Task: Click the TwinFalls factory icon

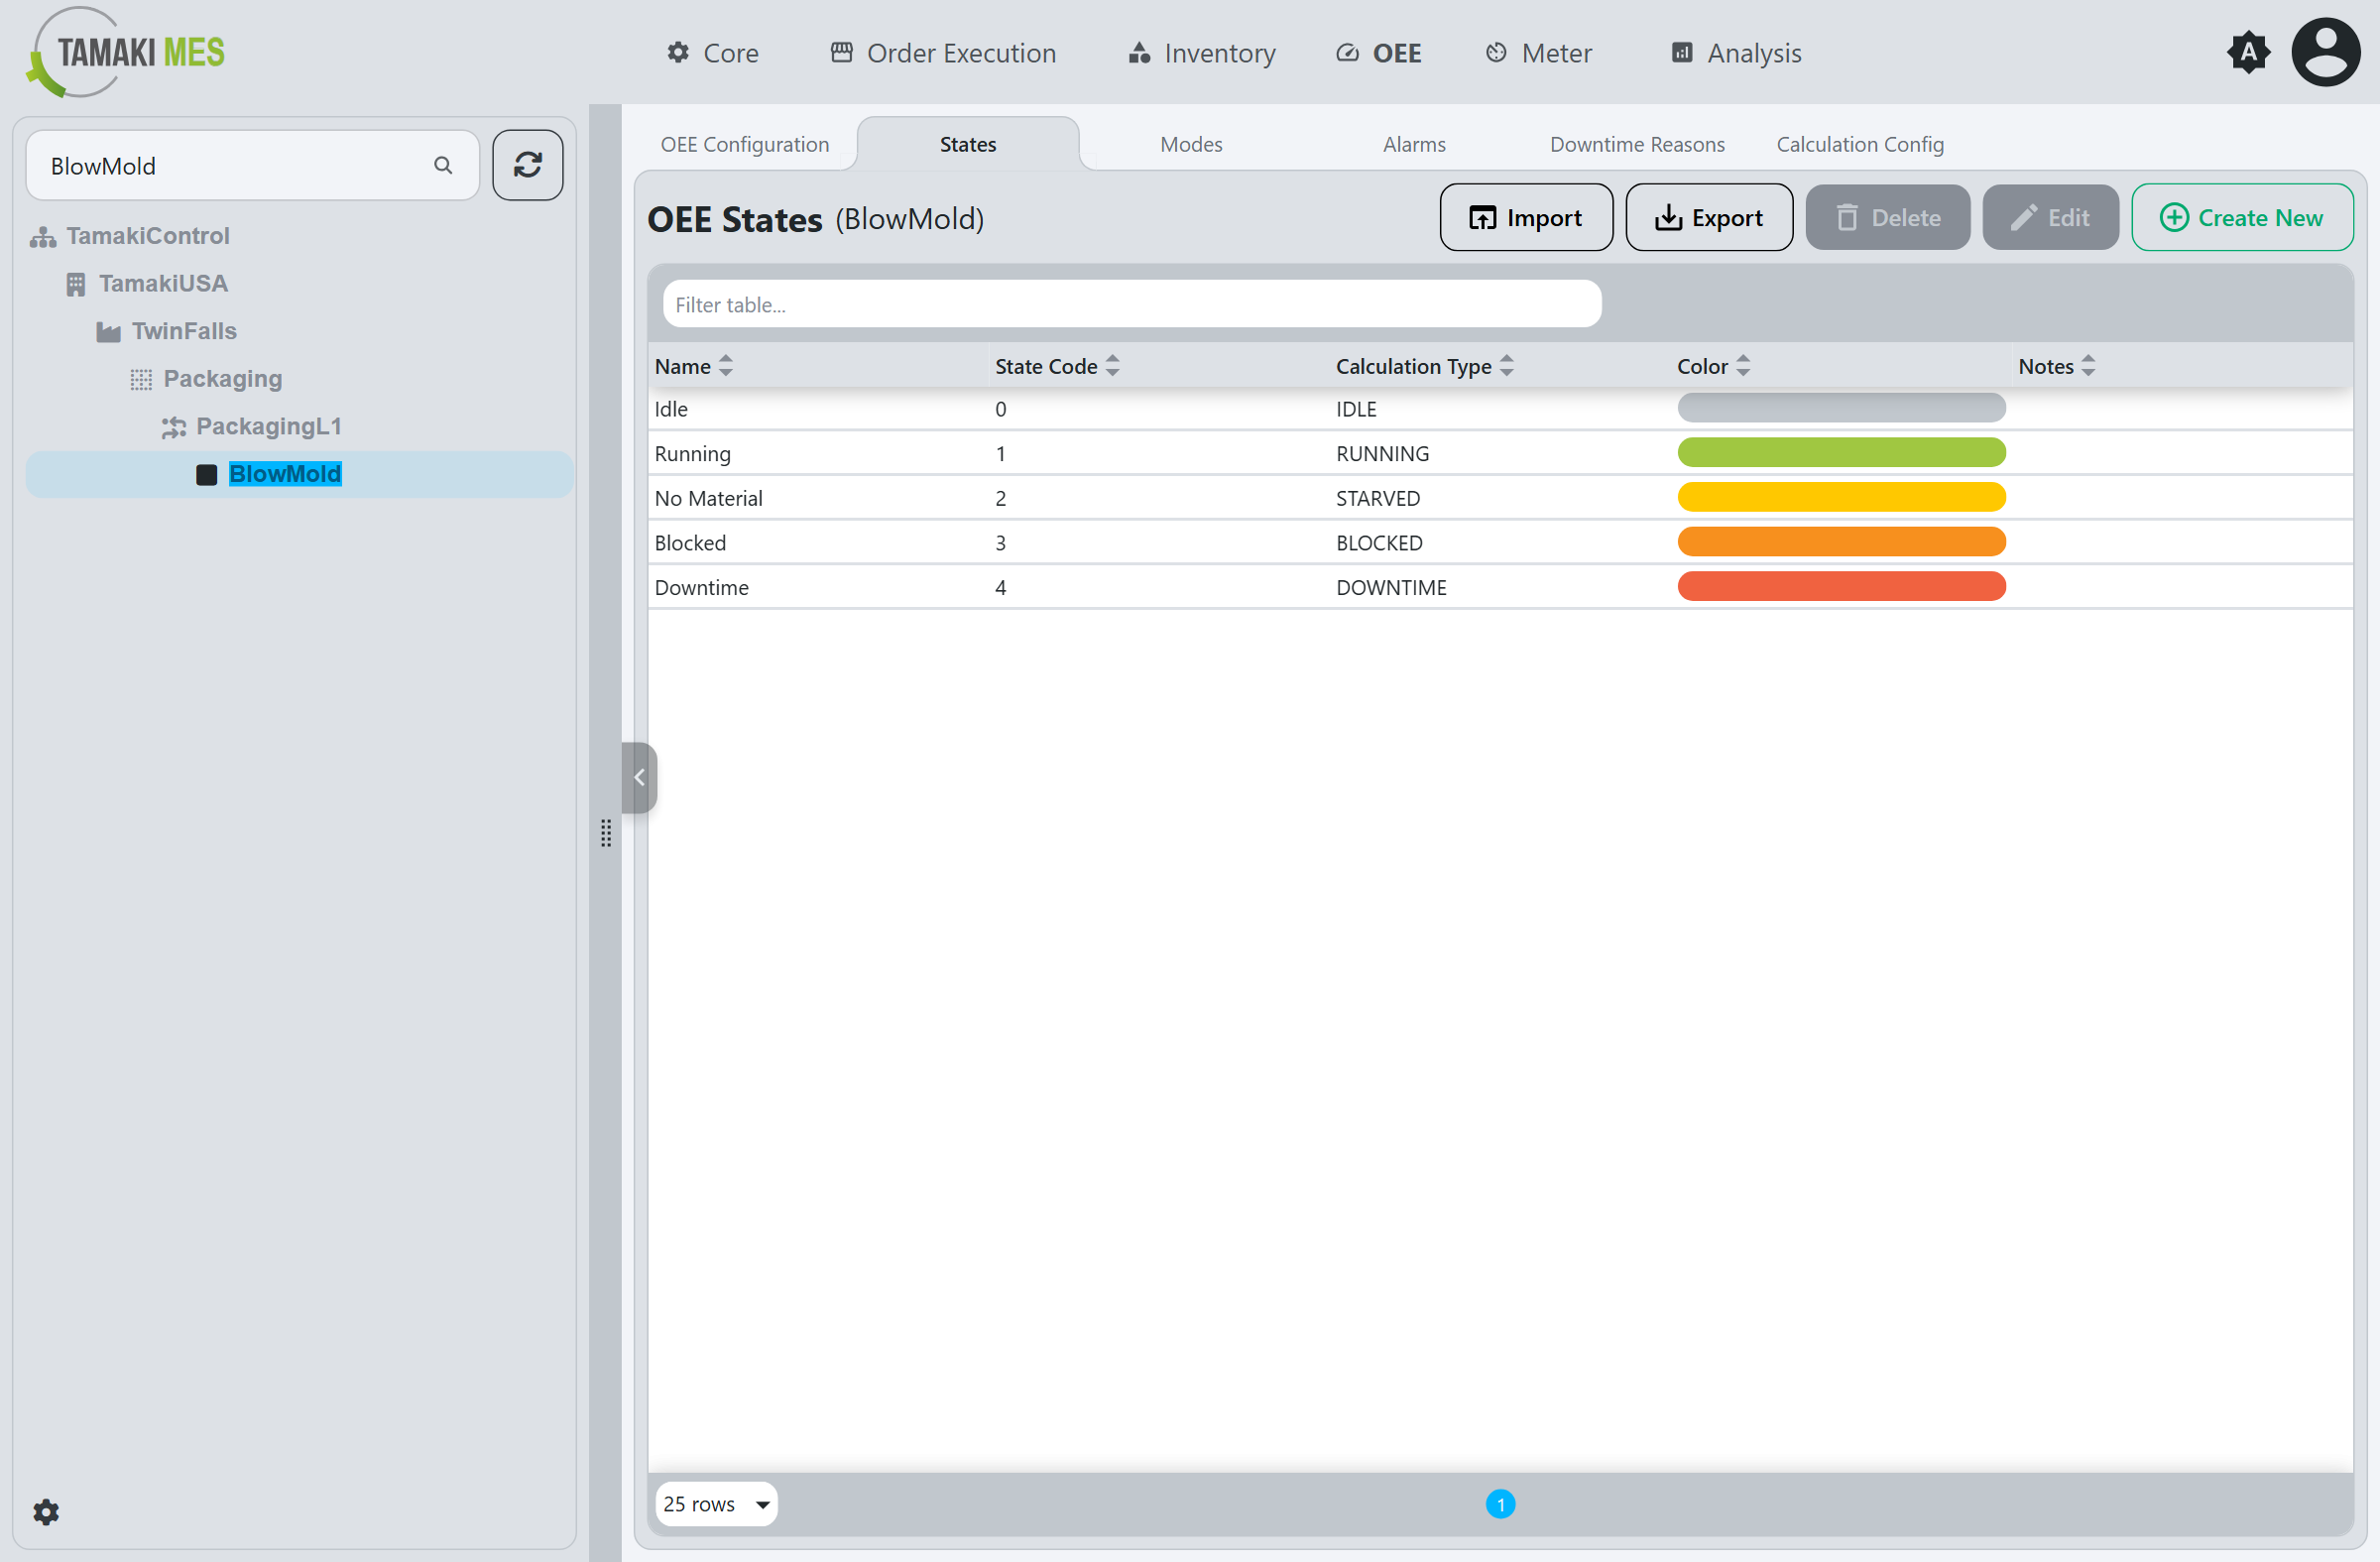Action: click(108, 332)
